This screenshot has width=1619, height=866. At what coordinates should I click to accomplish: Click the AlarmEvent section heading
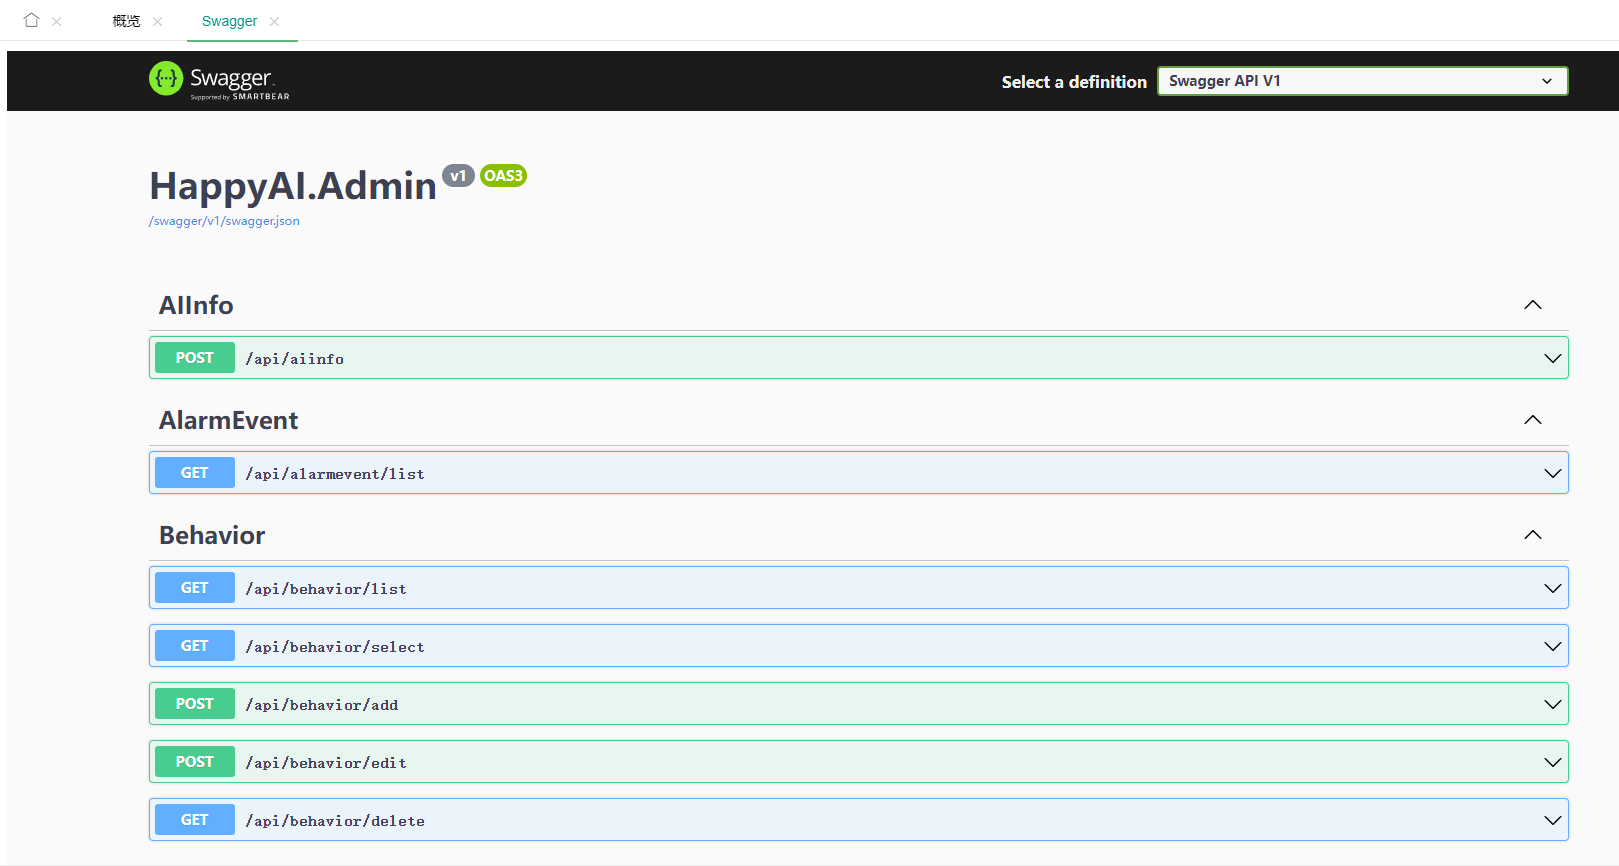[229, 420]
